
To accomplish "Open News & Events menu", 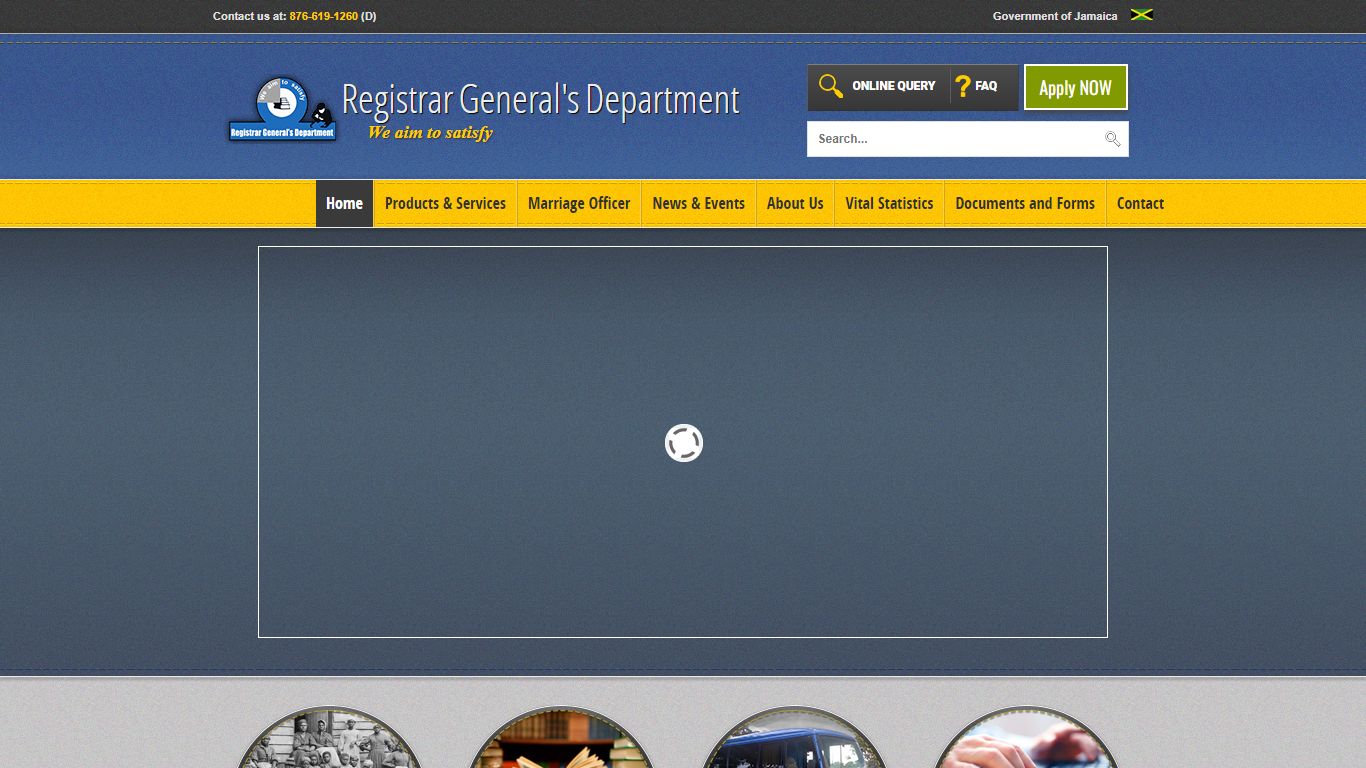I will [698, 203].
